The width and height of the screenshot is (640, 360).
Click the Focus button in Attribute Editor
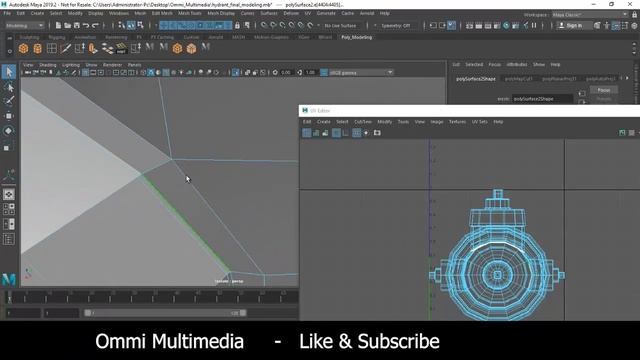click(x=604, y=90)
